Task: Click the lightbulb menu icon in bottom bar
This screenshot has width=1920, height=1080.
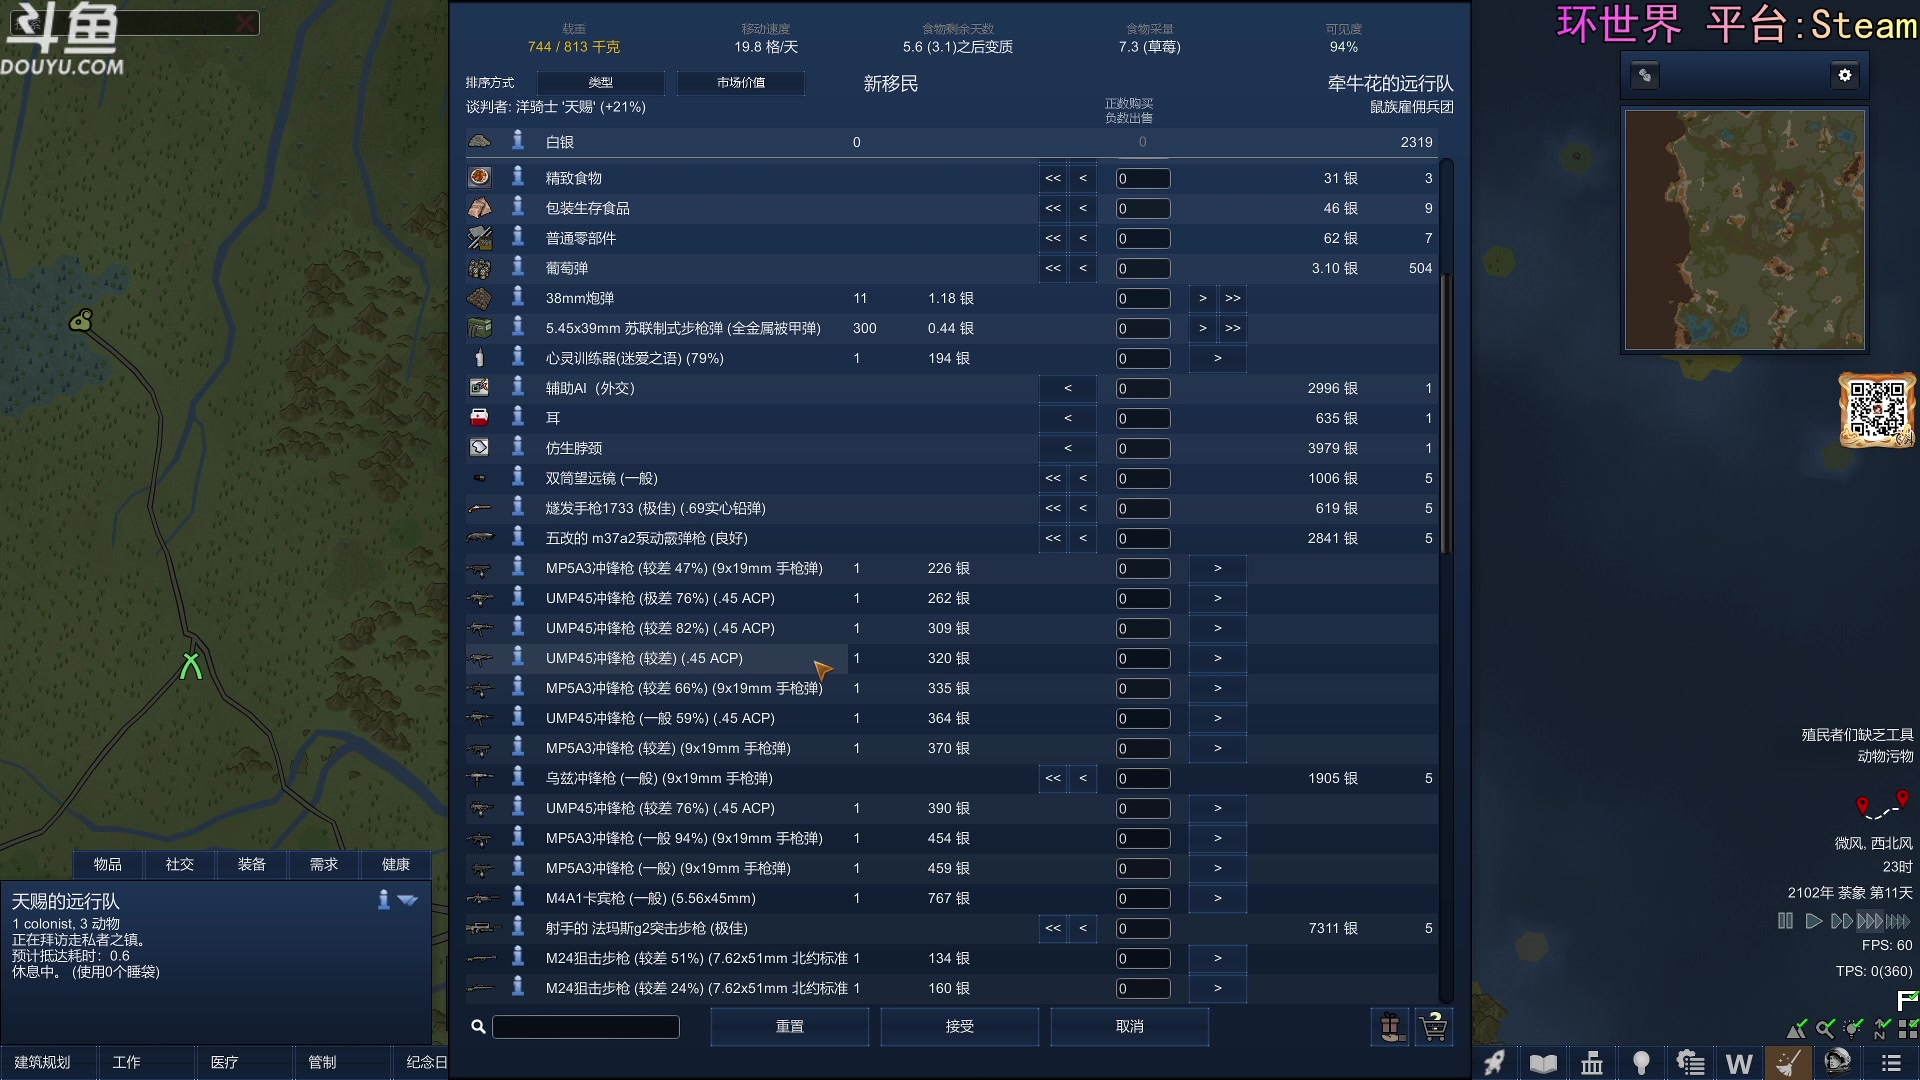Action: coord(1641,1063)
